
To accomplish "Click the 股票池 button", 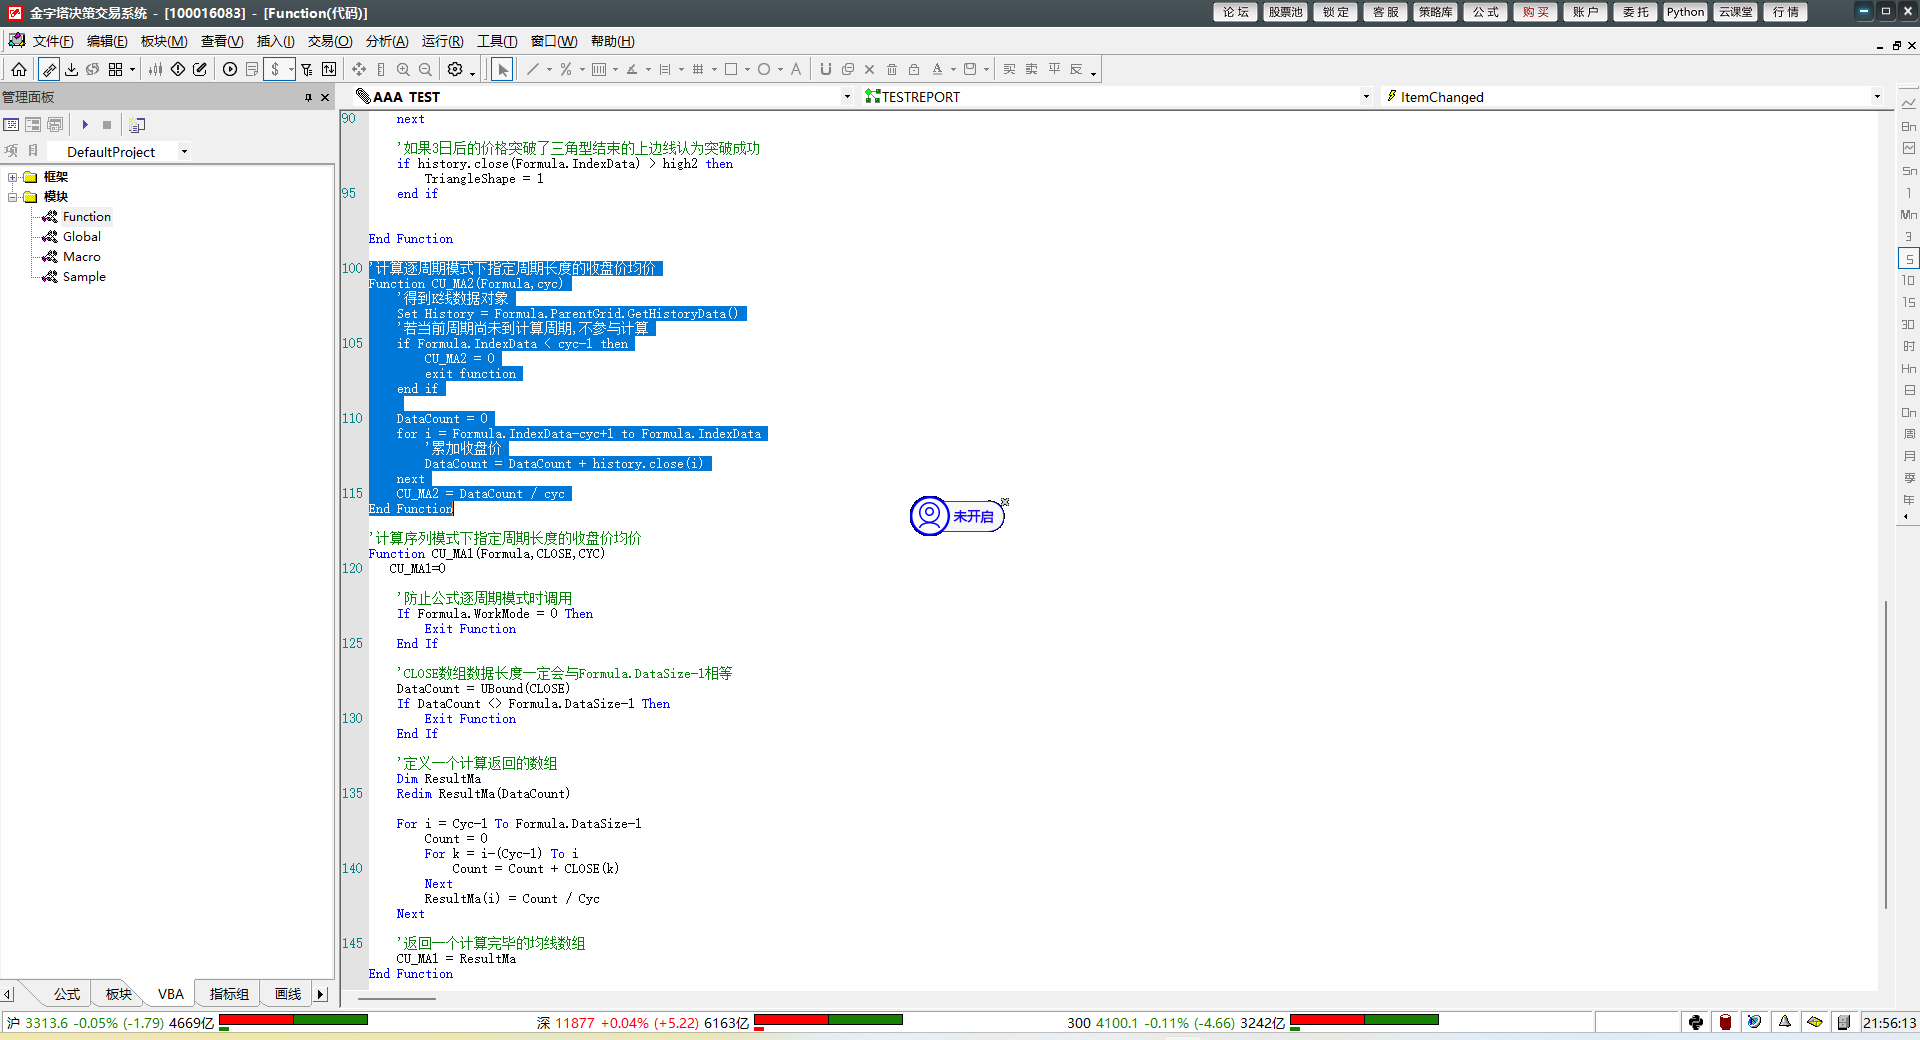I will pos(1286,12).
